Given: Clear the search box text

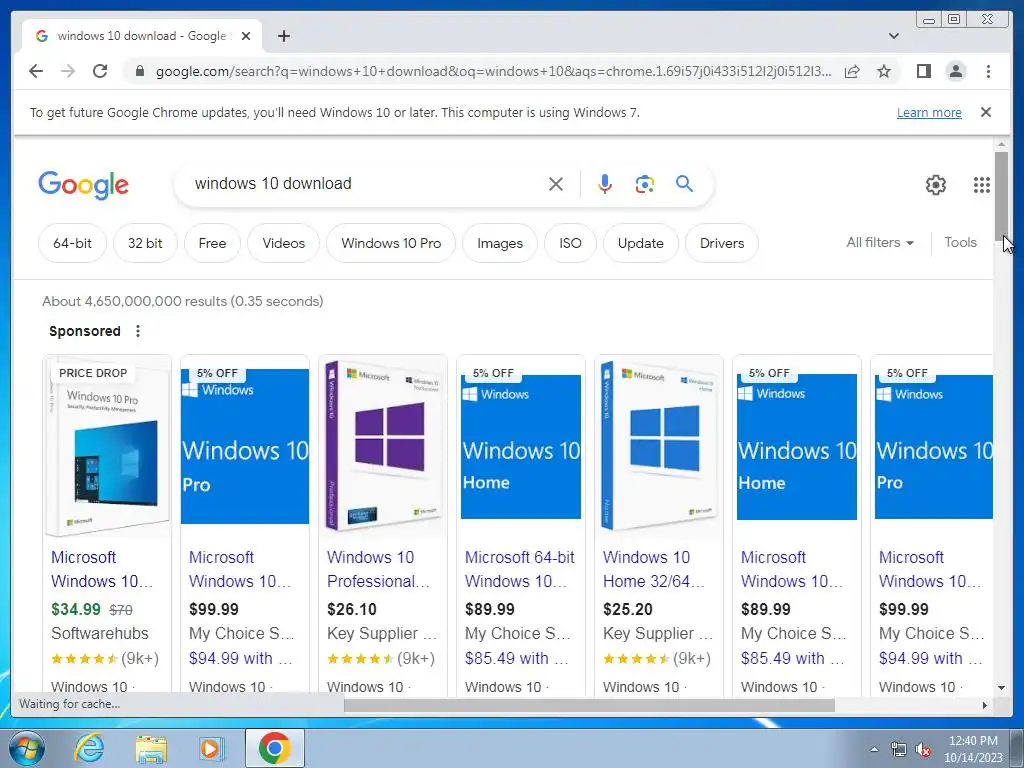Looking at the screenshot, I should (x=556, y=184).
